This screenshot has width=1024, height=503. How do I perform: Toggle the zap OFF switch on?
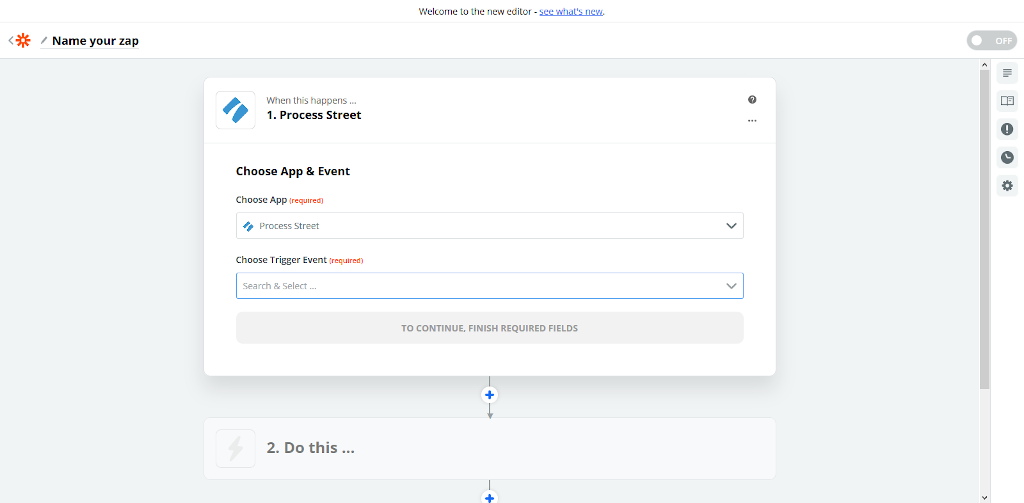pyautogui.click(x=991, y=41)
